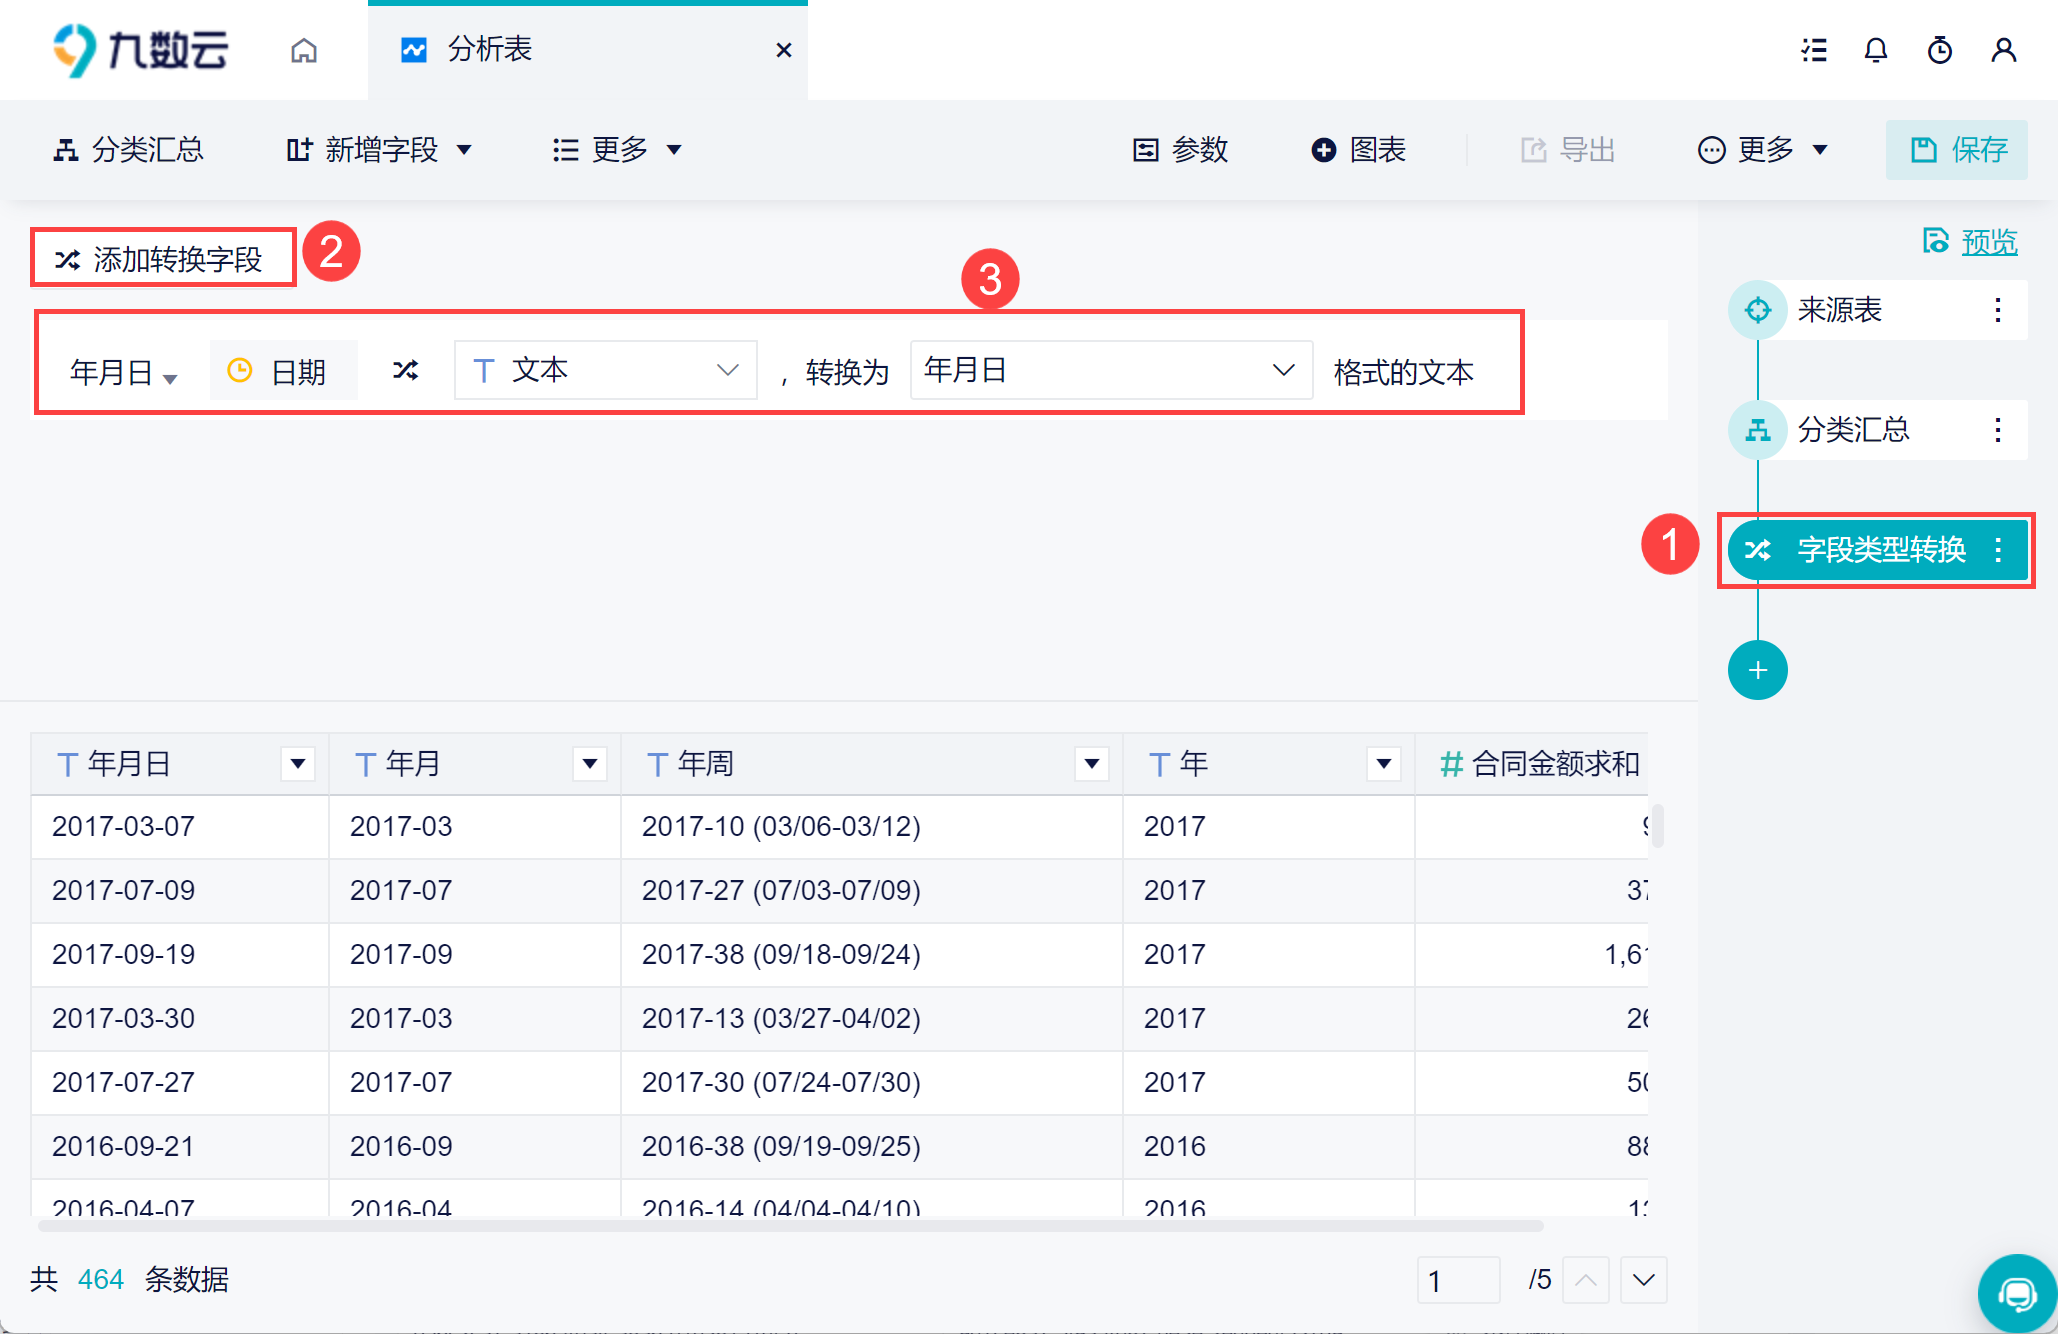Screen dimensions: 2058x1334
Task: Open the user account icon
Action: pos(2003,50)
